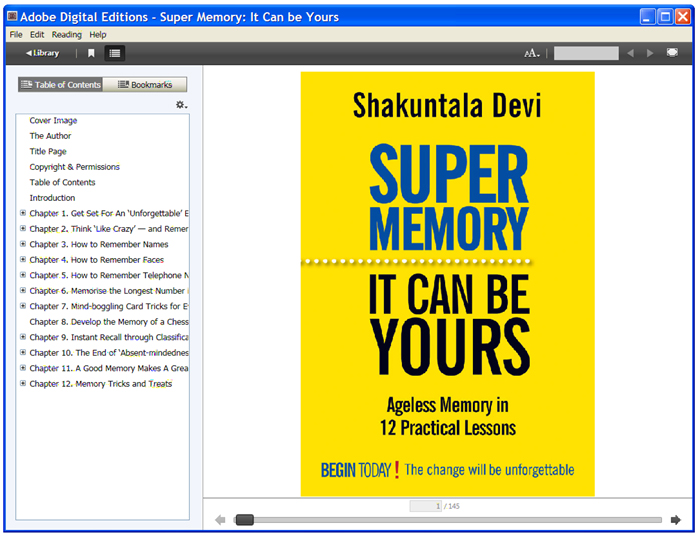
Task: Open Cover Image entry
Action: click(53, 121)
